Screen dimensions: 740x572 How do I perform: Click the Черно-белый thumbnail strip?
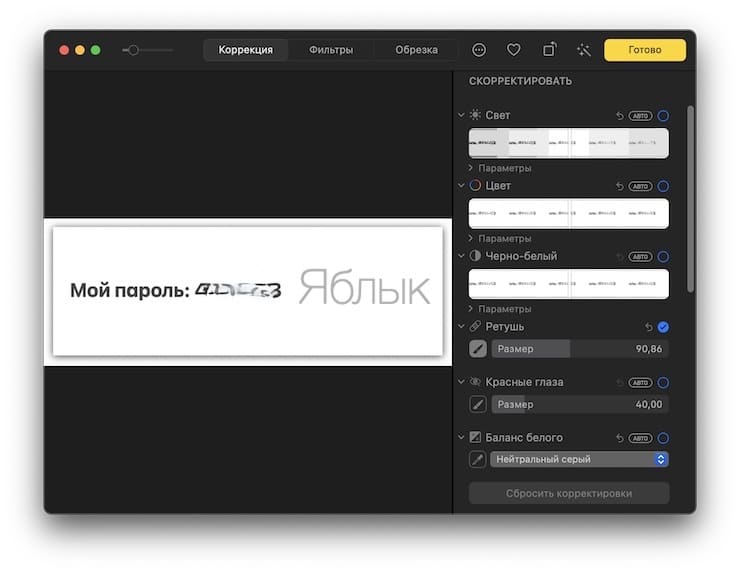(x=569, y=284)
